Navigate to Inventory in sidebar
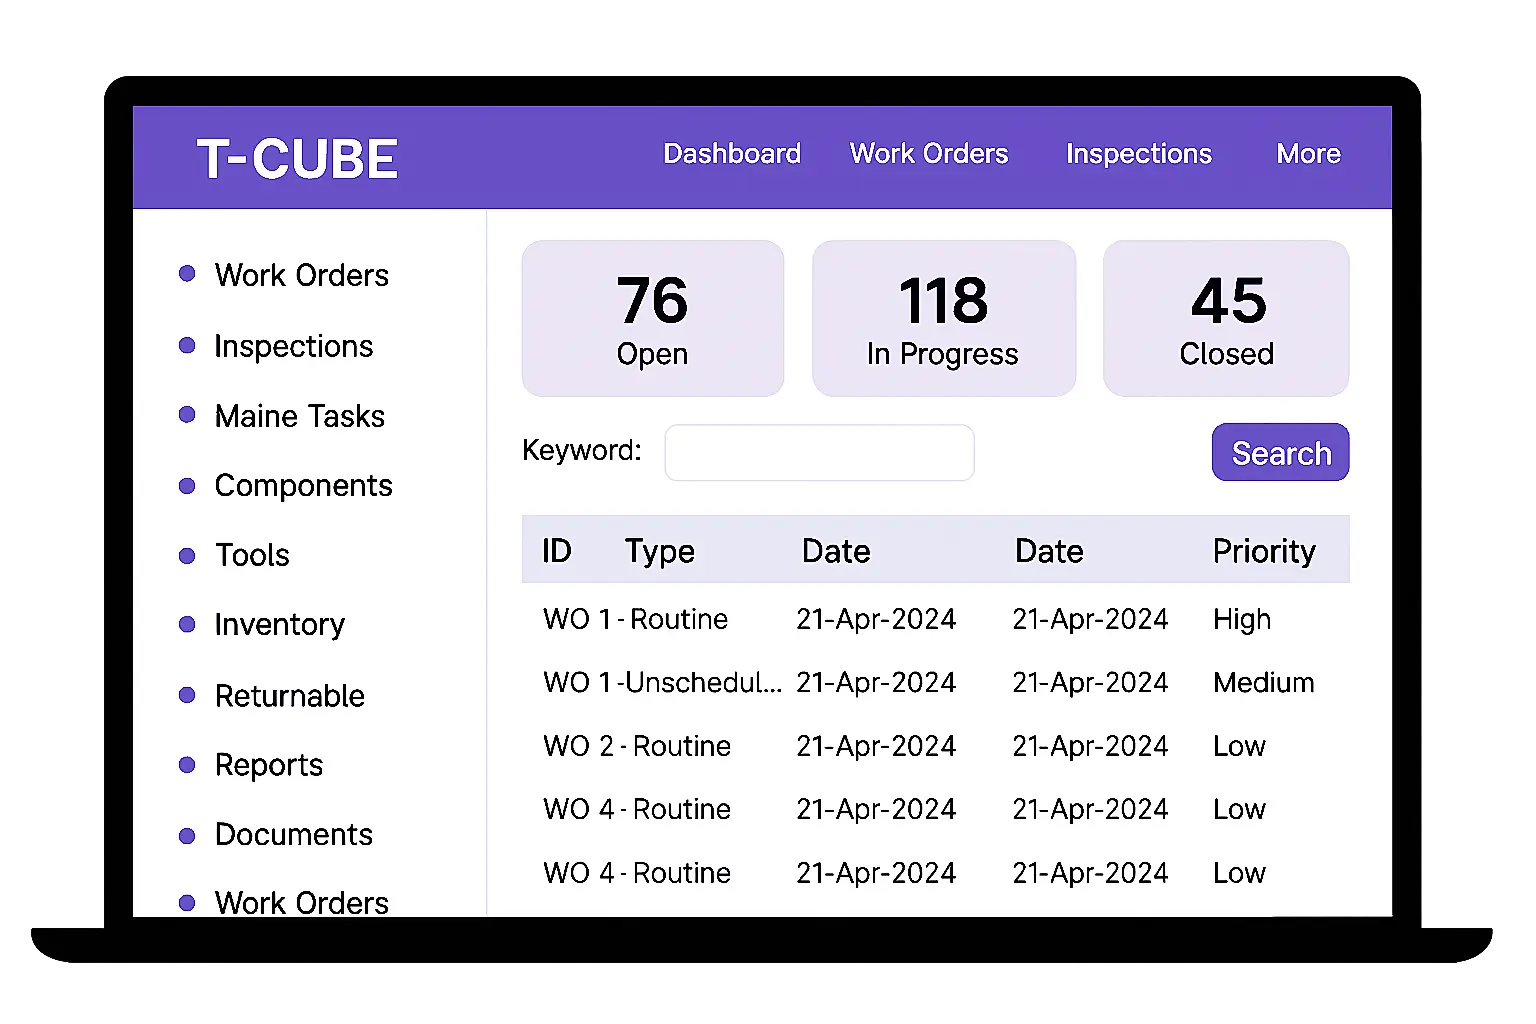The height and width of the screenshot is (1024, 1536). (x=279, y=625)
